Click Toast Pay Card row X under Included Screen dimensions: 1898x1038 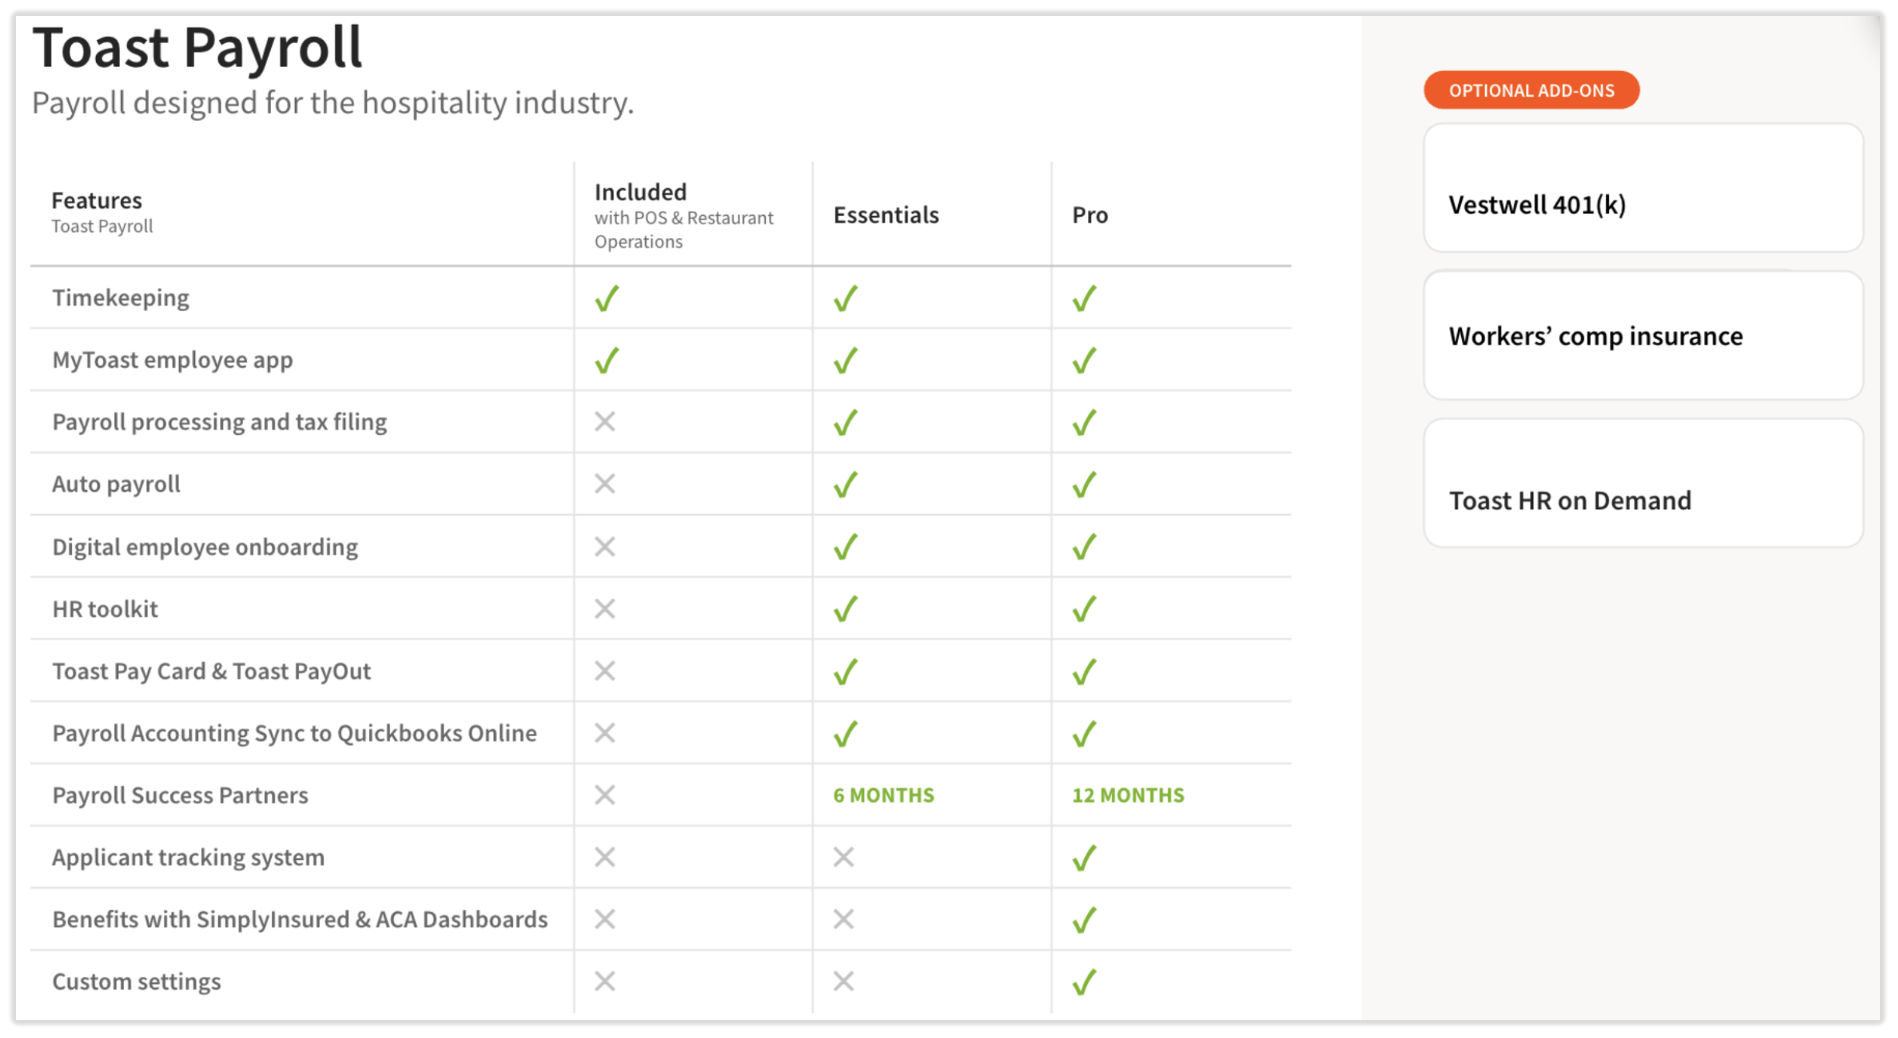pos(605,671)
